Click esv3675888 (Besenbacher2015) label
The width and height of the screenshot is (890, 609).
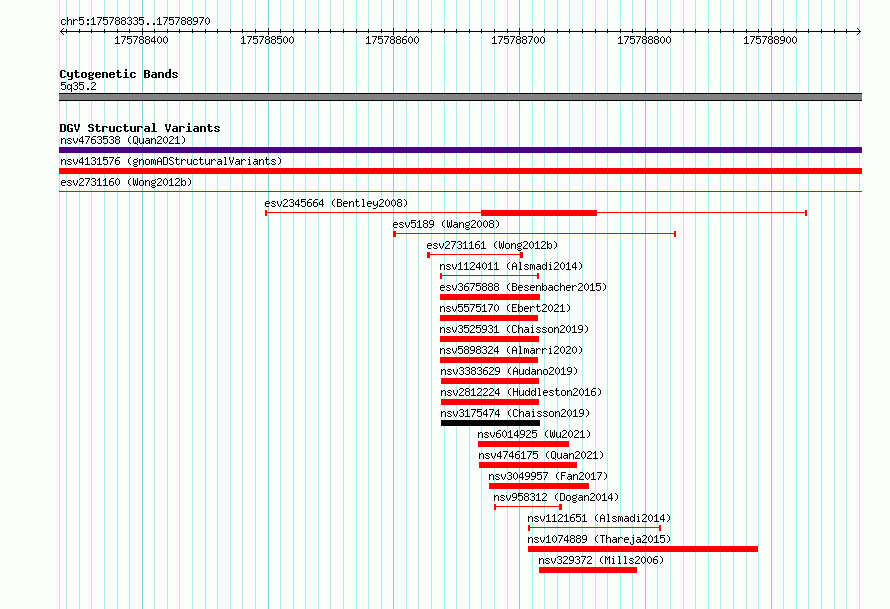pyautogui.click(x=523, y=287)
